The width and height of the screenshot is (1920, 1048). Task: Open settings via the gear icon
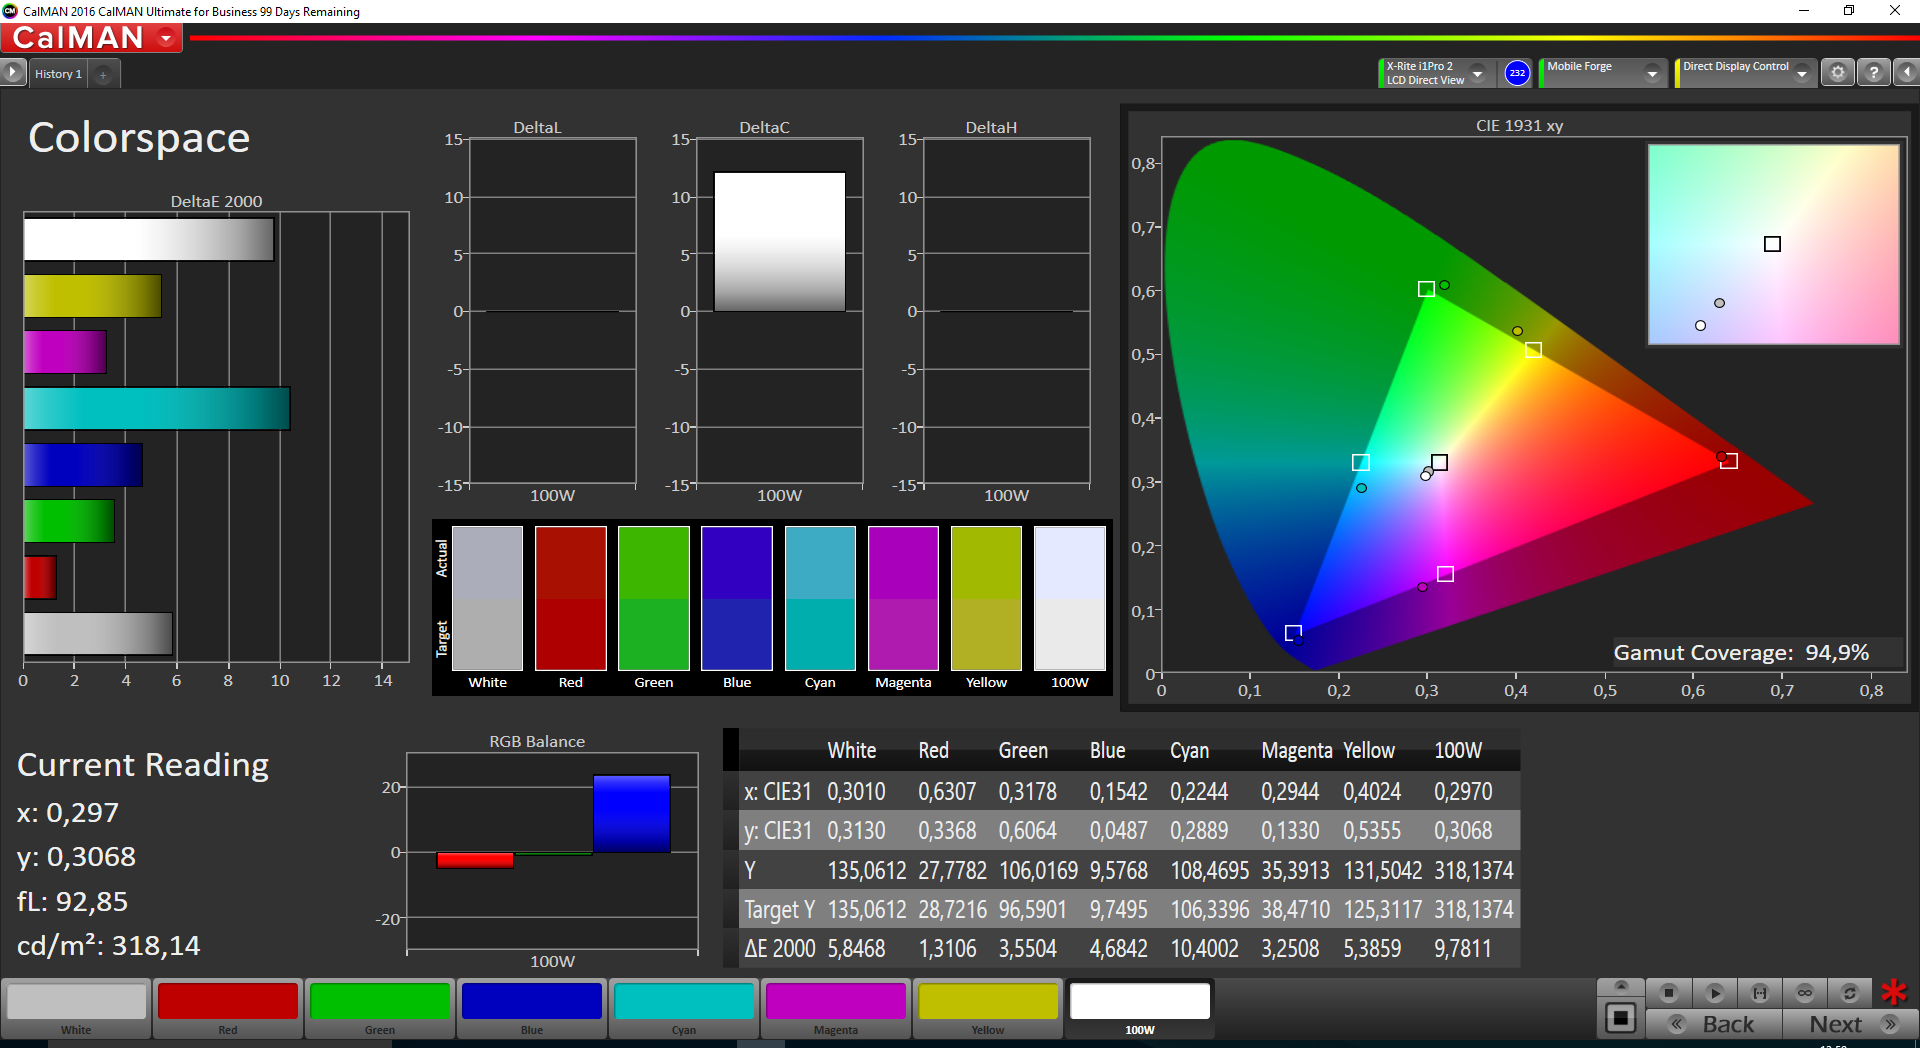(1837, 73)
